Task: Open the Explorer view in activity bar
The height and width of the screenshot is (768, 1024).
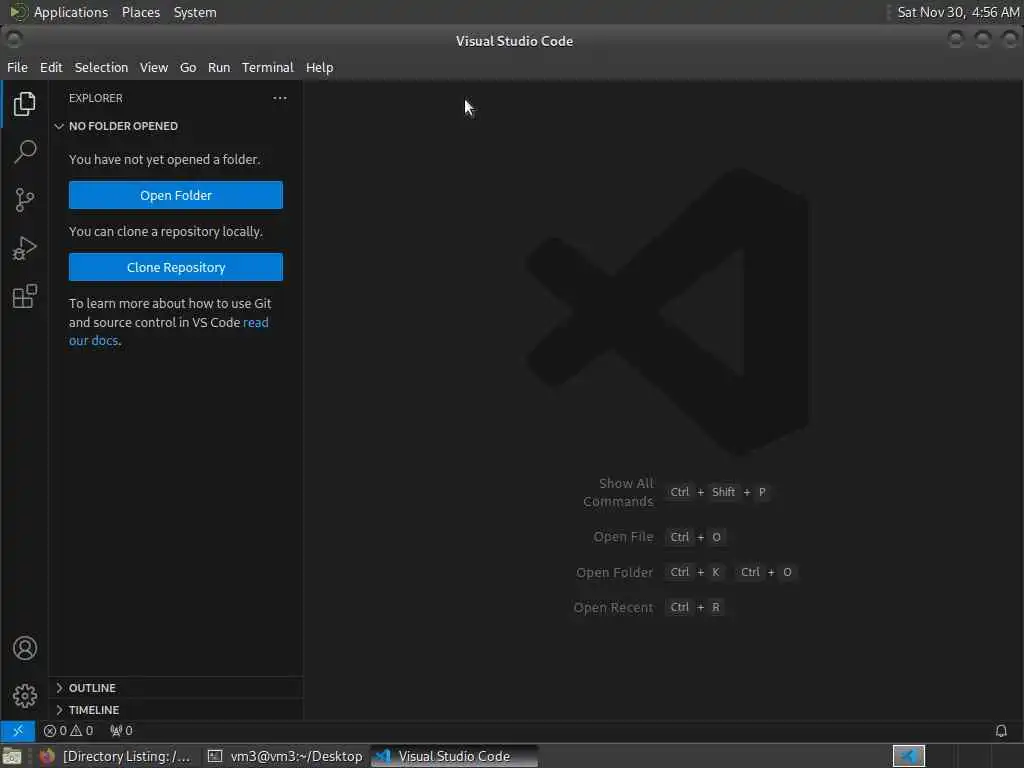Action: point(24,104)
